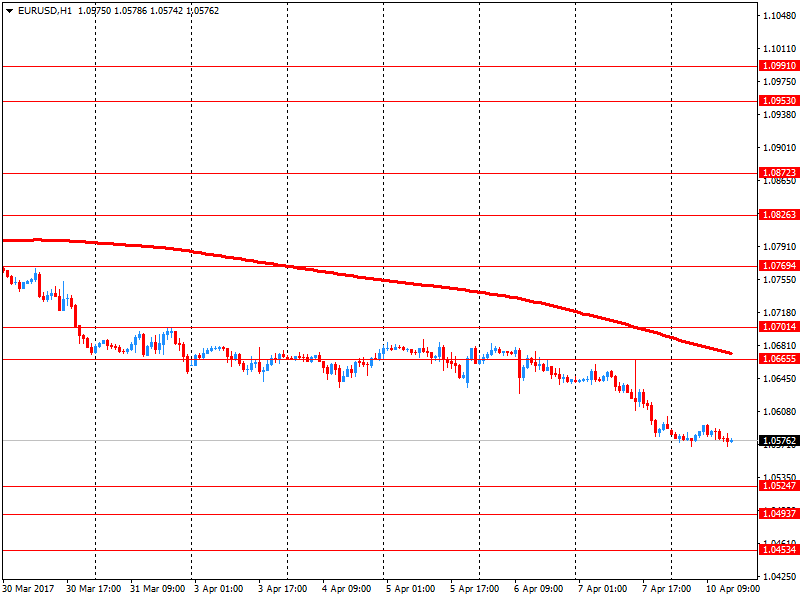
Task: Click the 4 Apr 09:00 time axis label
Action: click(x=347, y=589)
